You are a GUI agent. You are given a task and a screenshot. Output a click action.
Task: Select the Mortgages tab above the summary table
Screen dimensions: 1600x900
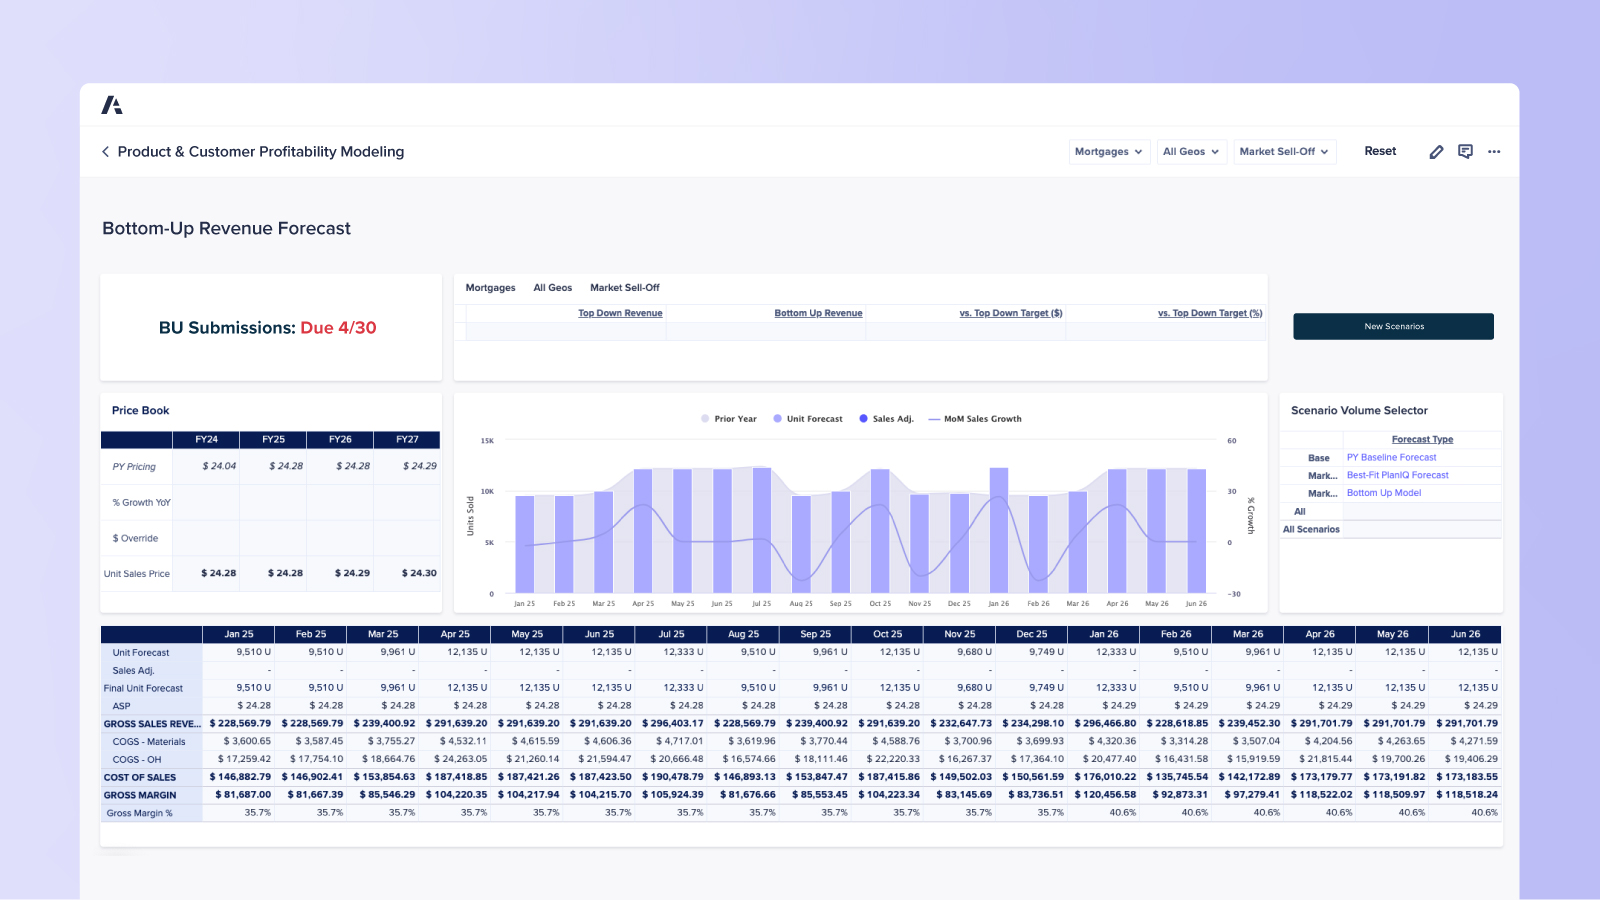490,287
